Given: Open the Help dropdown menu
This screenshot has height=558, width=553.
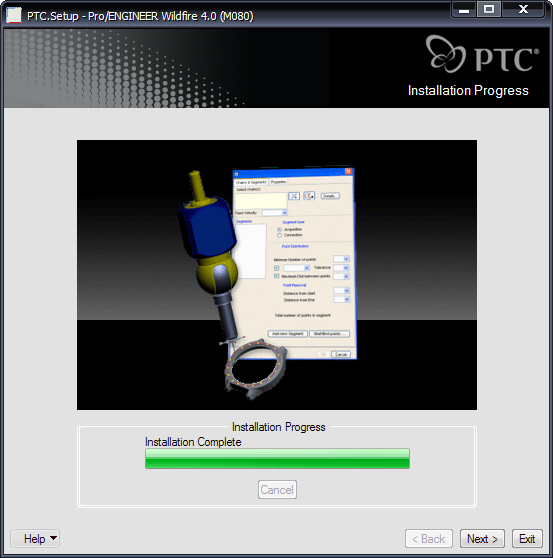Looking at the screenshot, I should point(35,538).
